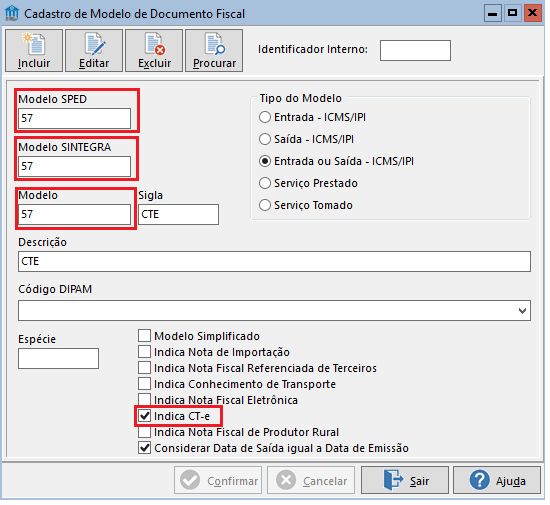
Task: Select Saída - ICMS/IPI radio option
Action: (x=265, y=139)
